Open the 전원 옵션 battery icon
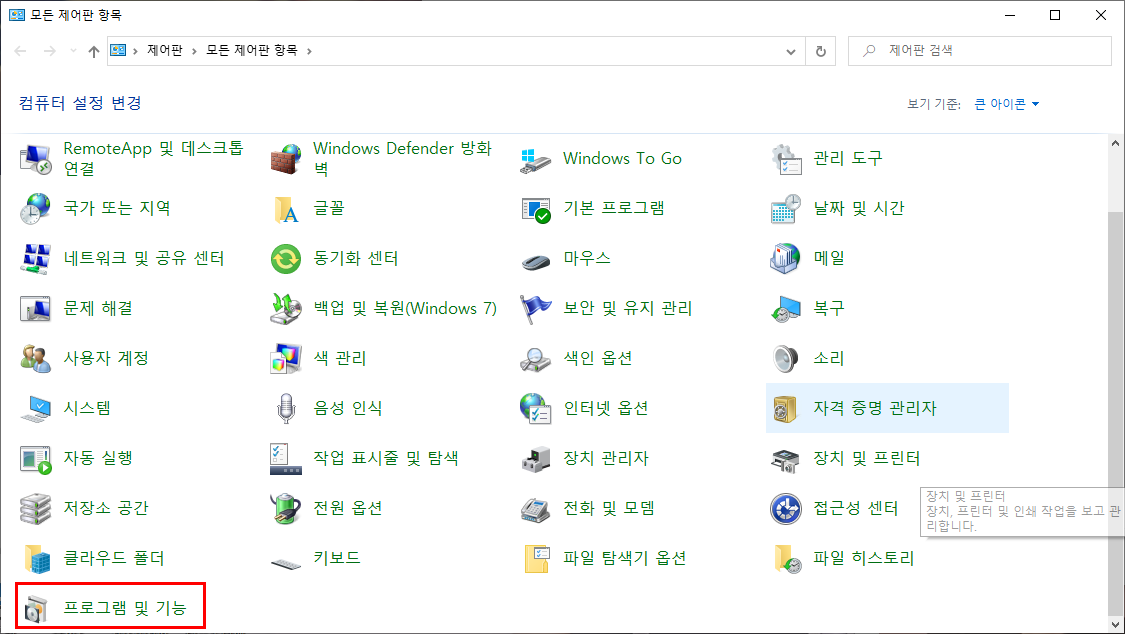Image resolution: width=1125 pixels, height=634 pixels. (x=286, y=508)
